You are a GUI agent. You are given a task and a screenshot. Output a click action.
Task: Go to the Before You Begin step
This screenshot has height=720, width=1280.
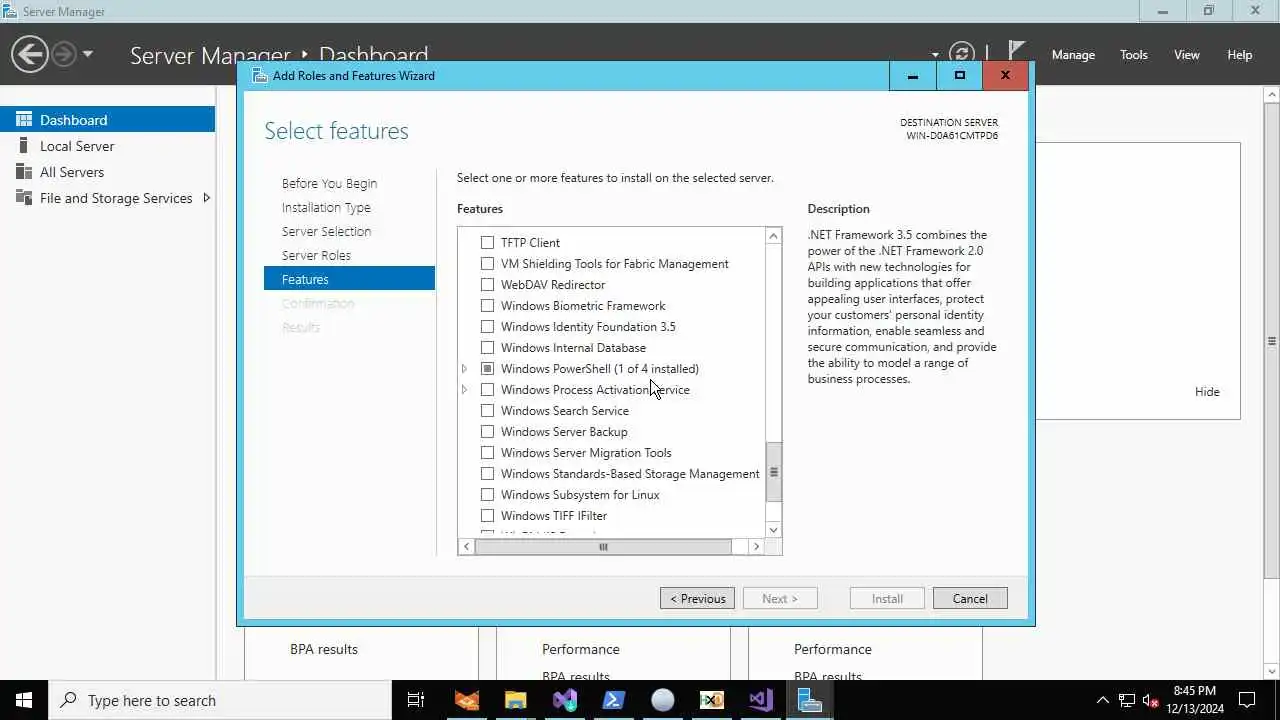[x=329, y=183]
